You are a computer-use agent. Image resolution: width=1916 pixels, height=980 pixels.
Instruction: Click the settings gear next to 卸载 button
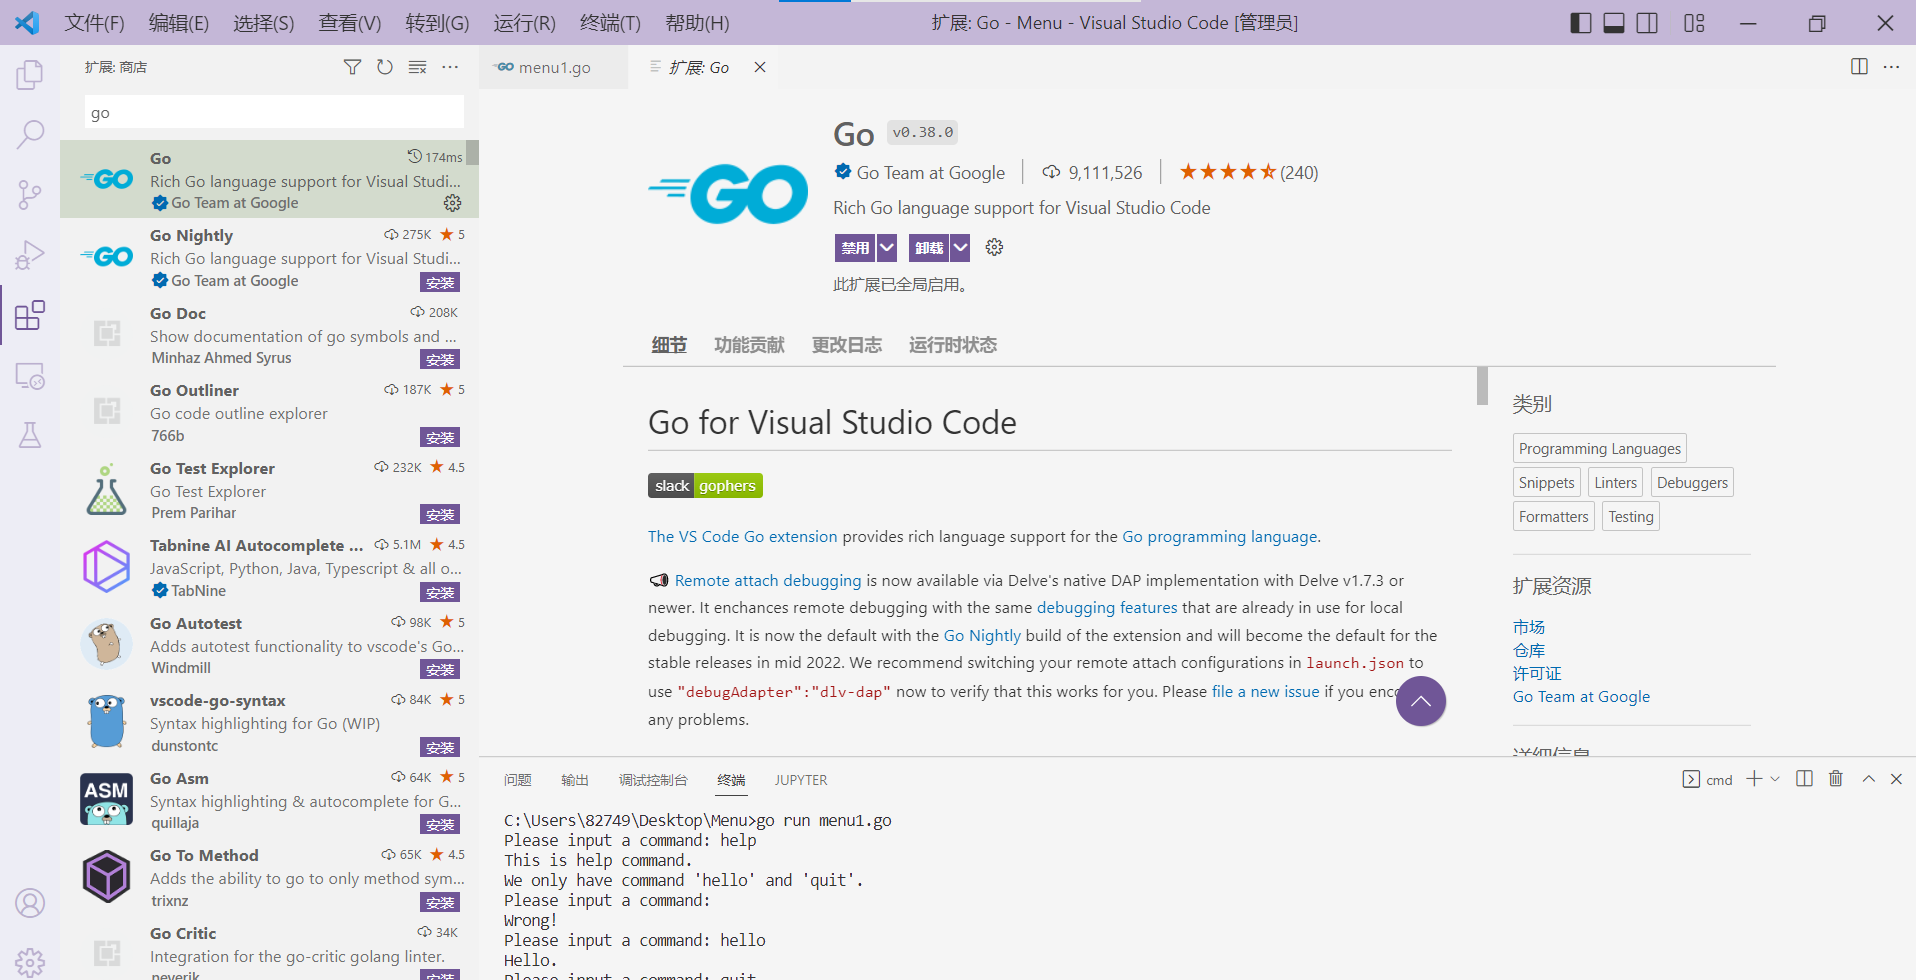[x=994, y=247]
